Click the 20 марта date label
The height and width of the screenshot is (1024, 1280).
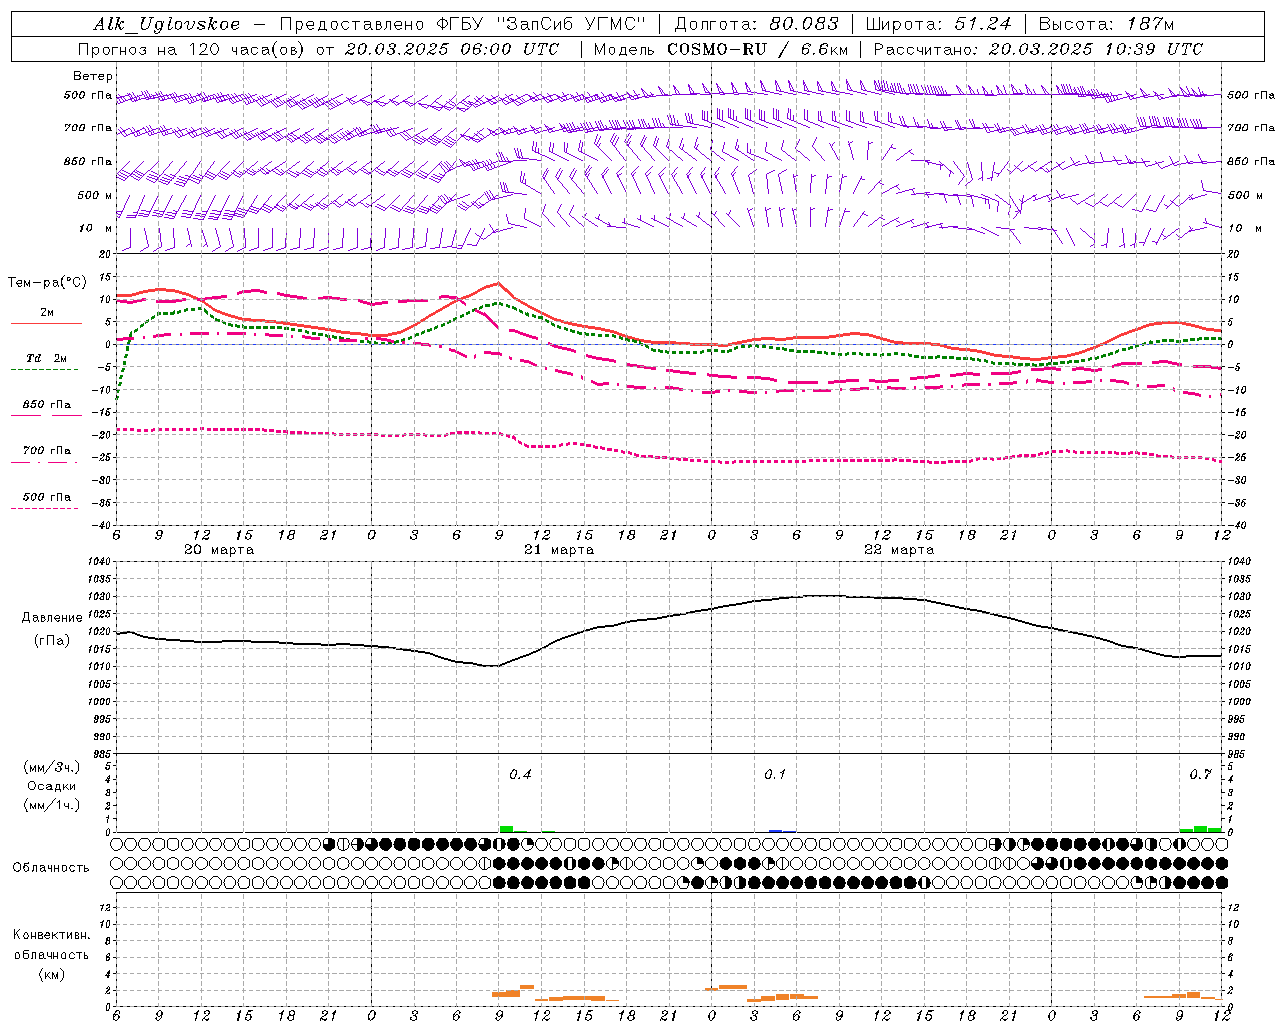219,550
